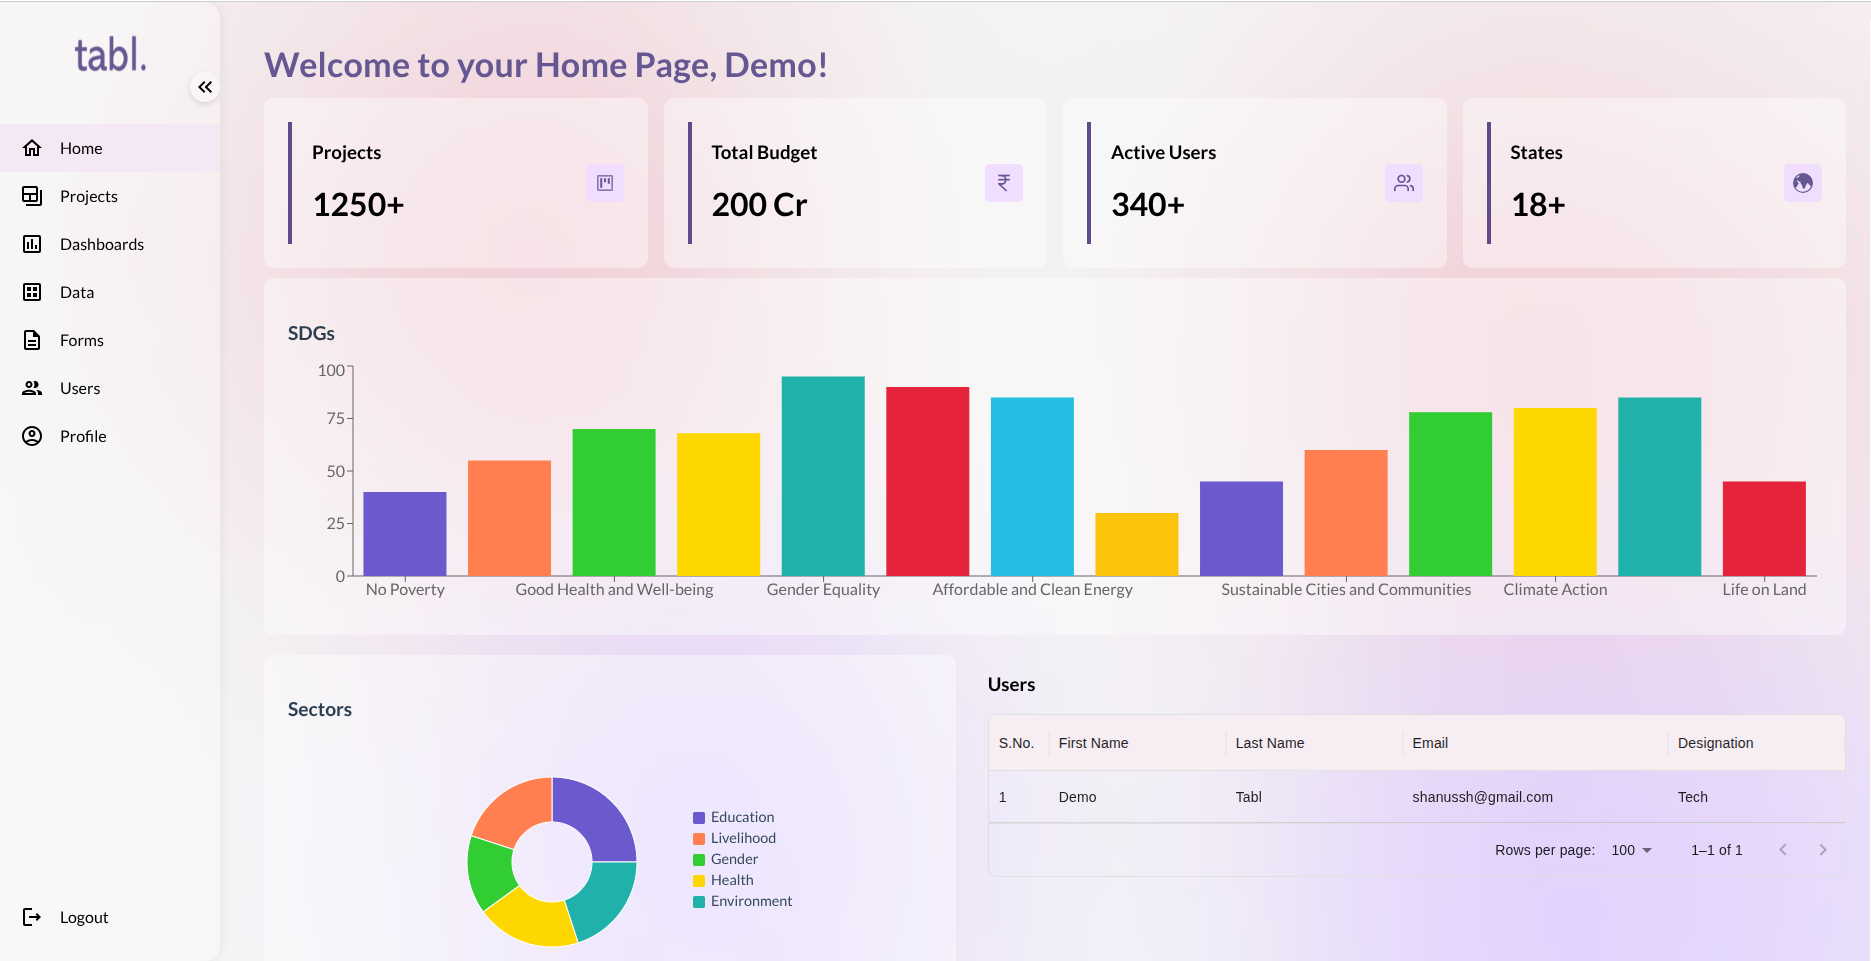Collapse the sidebar with double-chevron button

point(205,88)
